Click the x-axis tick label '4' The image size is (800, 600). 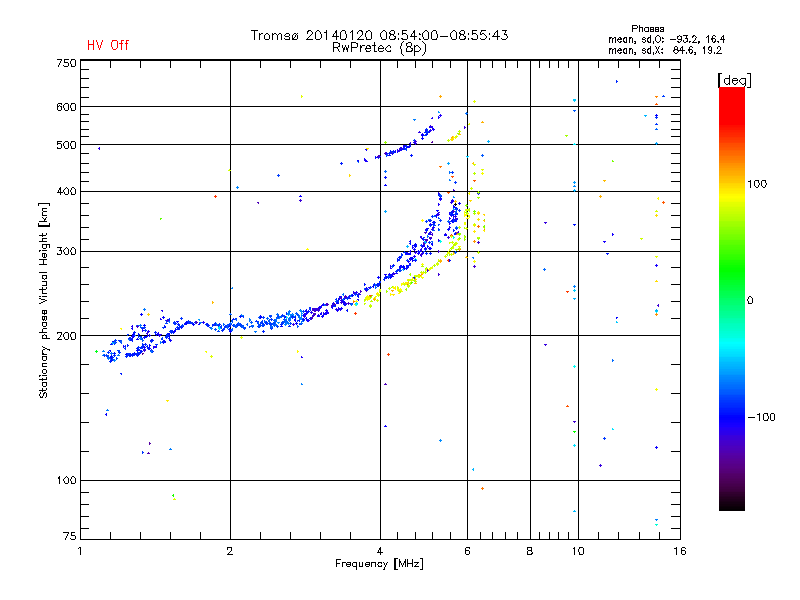pyautogui.click(x=380, y=551)
